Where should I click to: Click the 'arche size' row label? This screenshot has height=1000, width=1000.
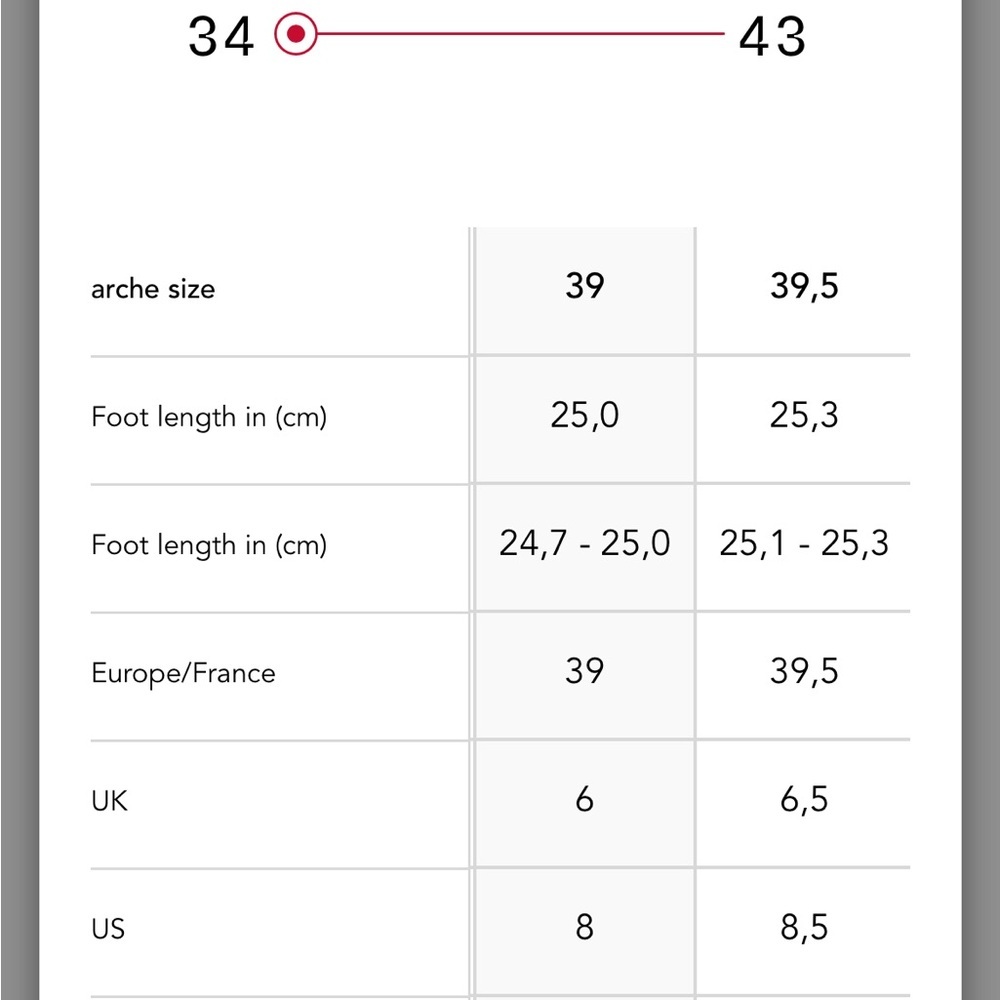tap(153, 289)
